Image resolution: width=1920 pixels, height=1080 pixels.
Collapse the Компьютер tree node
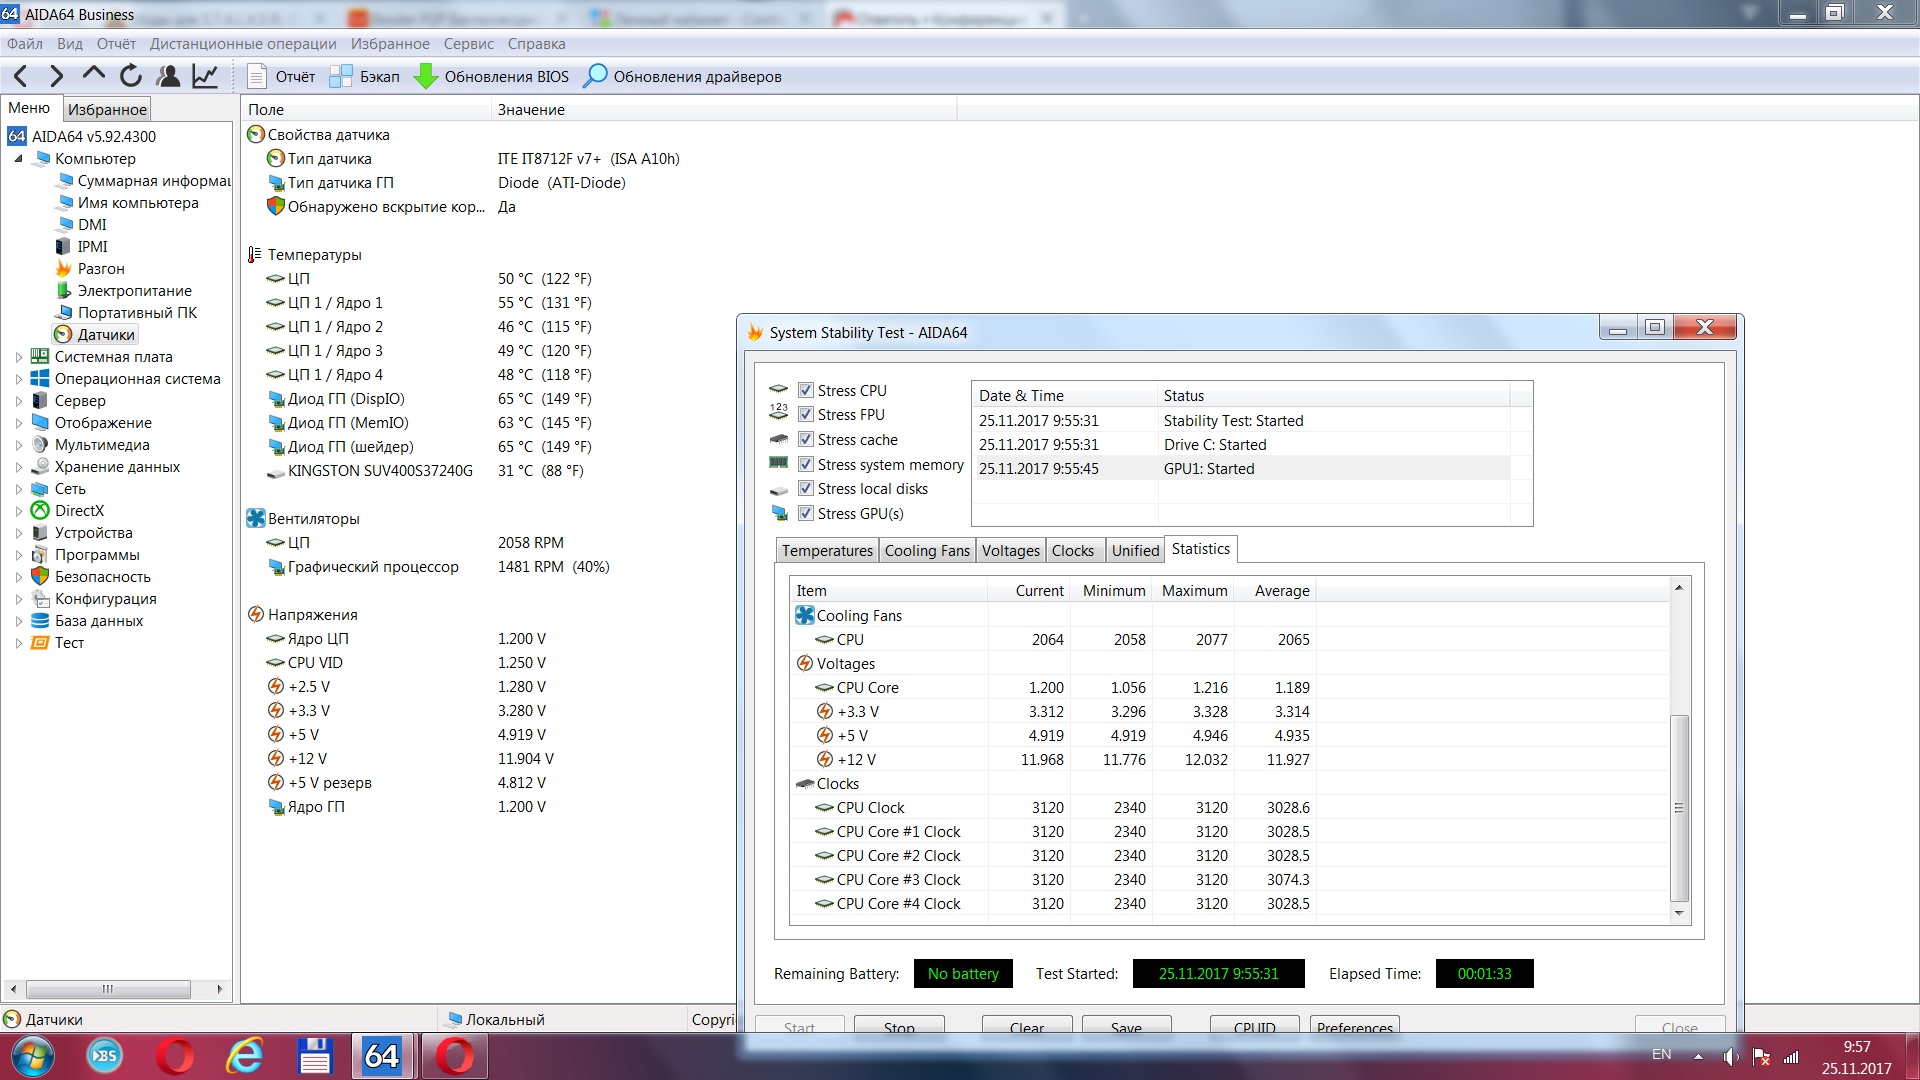click(18, 159)
